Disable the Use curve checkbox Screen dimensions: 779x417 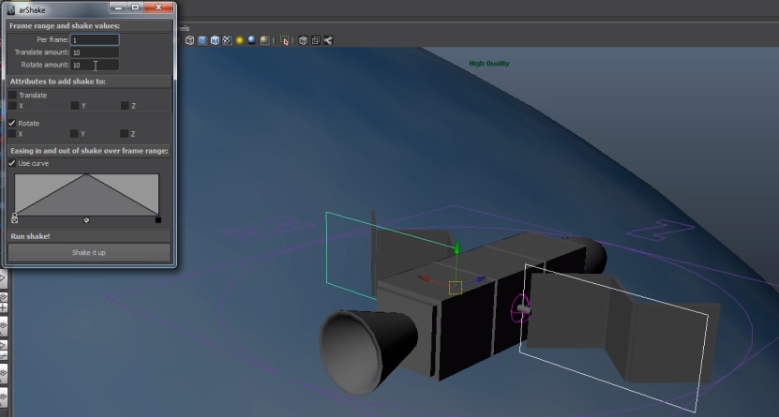[x=12, y=163]
